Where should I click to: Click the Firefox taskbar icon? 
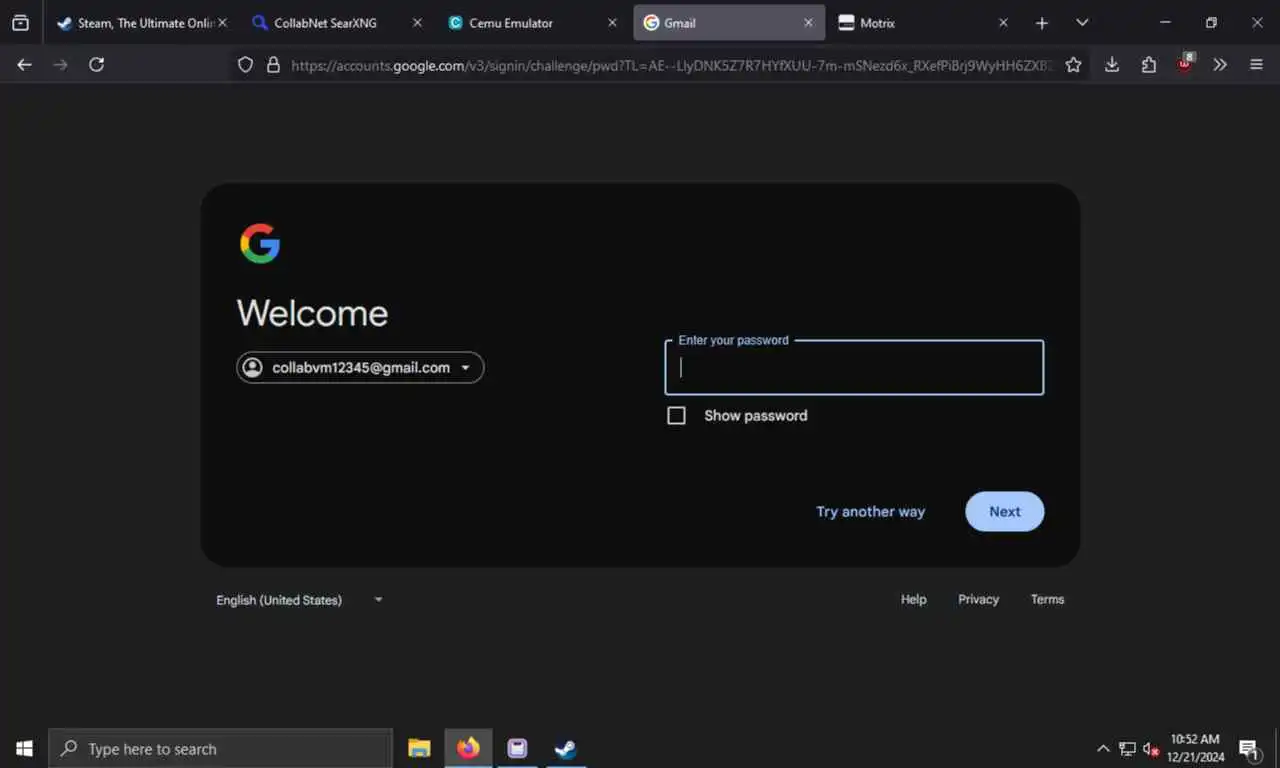click(x=468, y=749)
